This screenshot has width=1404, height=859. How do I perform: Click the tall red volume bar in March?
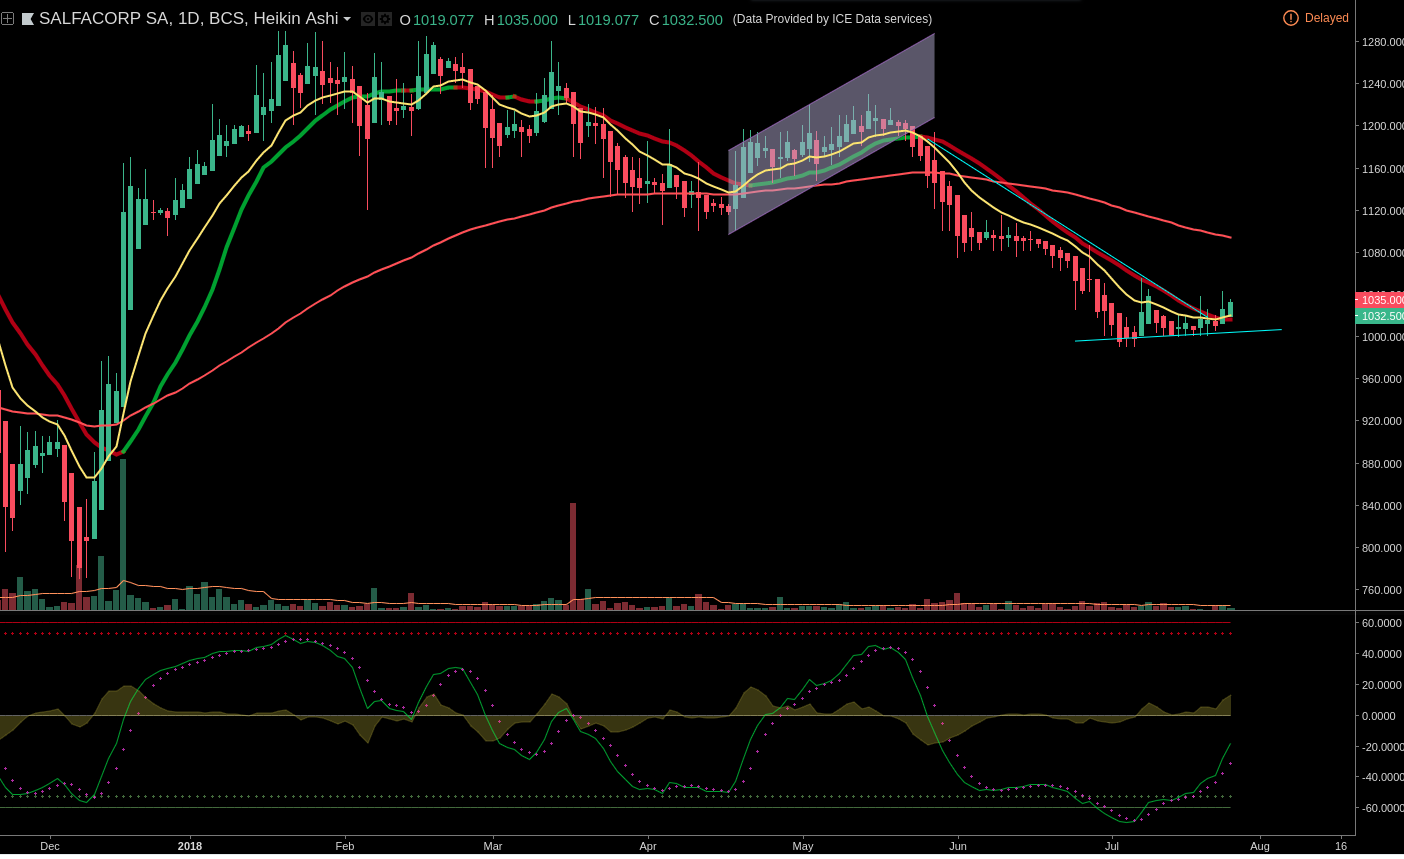573,556
